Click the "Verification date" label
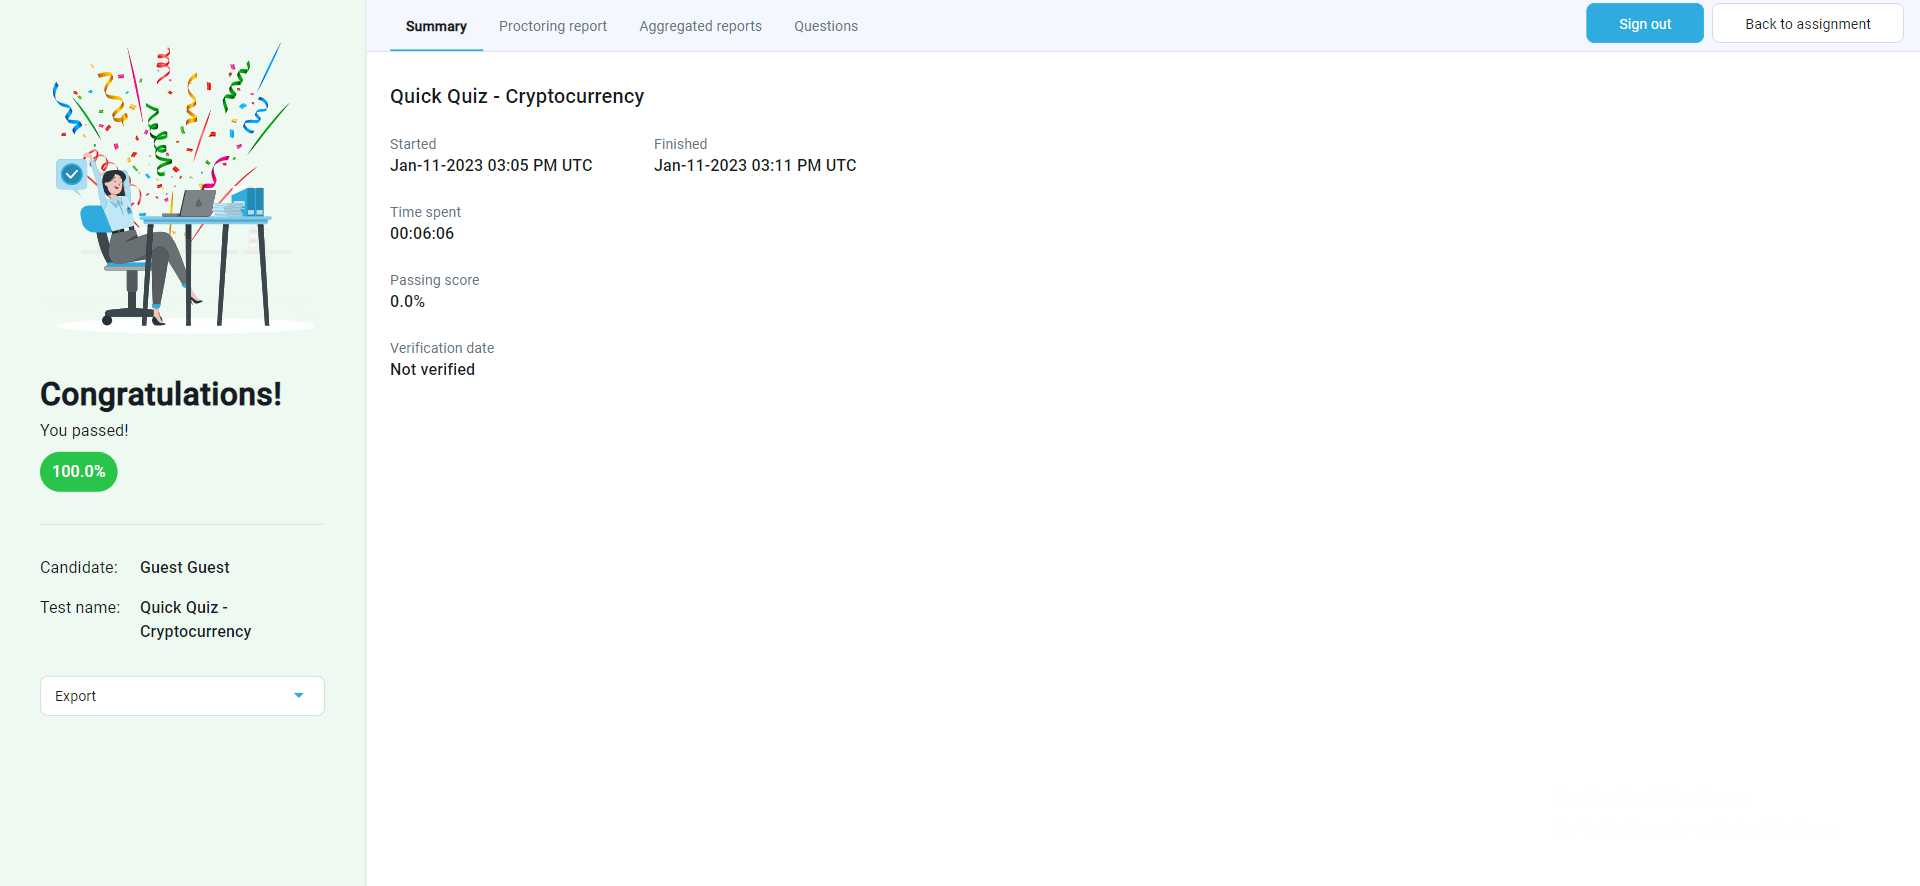 point(442,348)
